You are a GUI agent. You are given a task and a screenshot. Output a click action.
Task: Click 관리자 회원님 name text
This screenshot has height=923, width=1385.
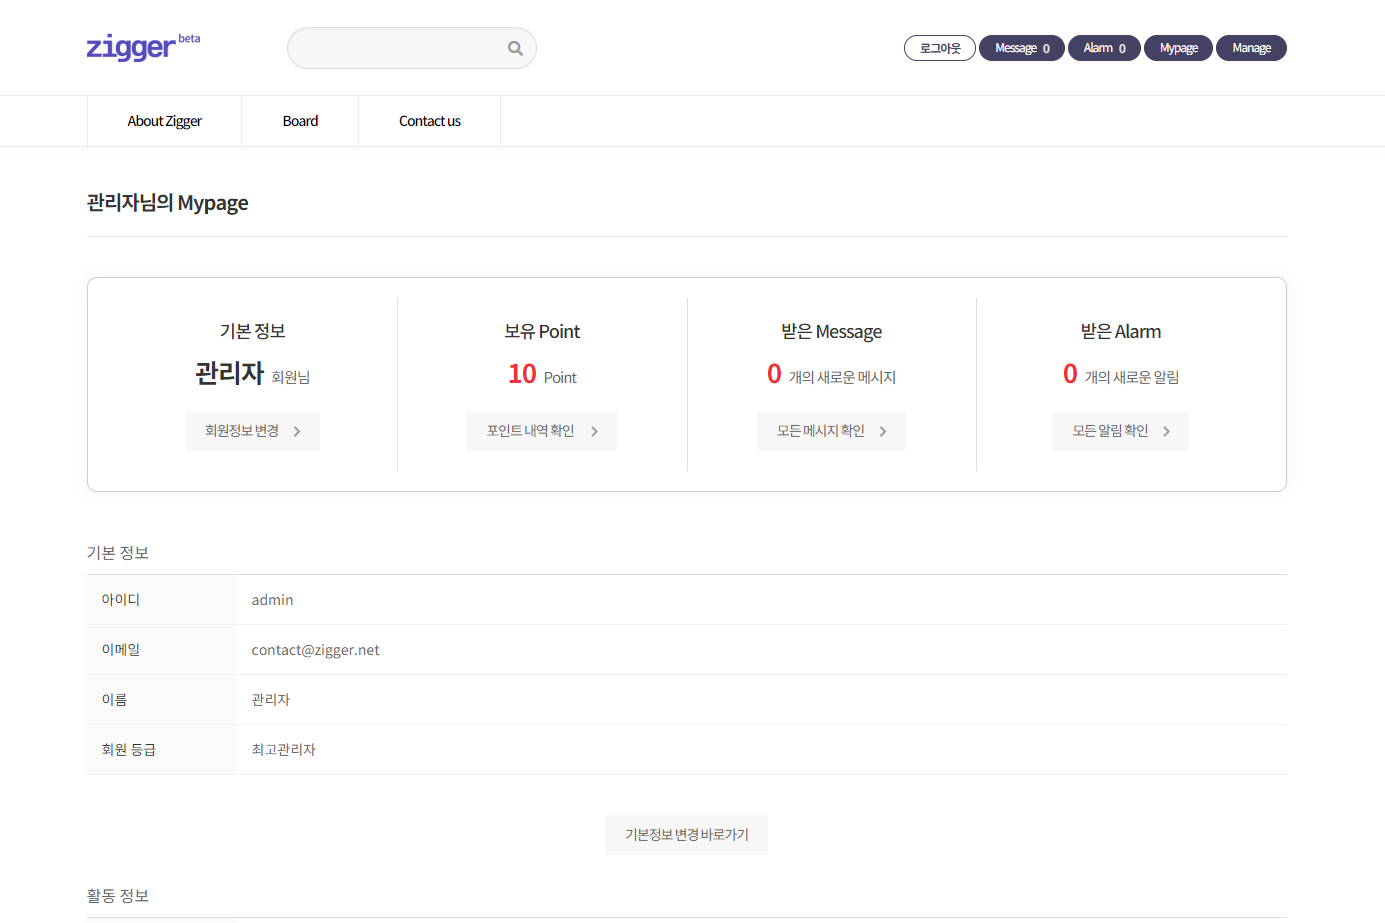click(x=252, y=374)
